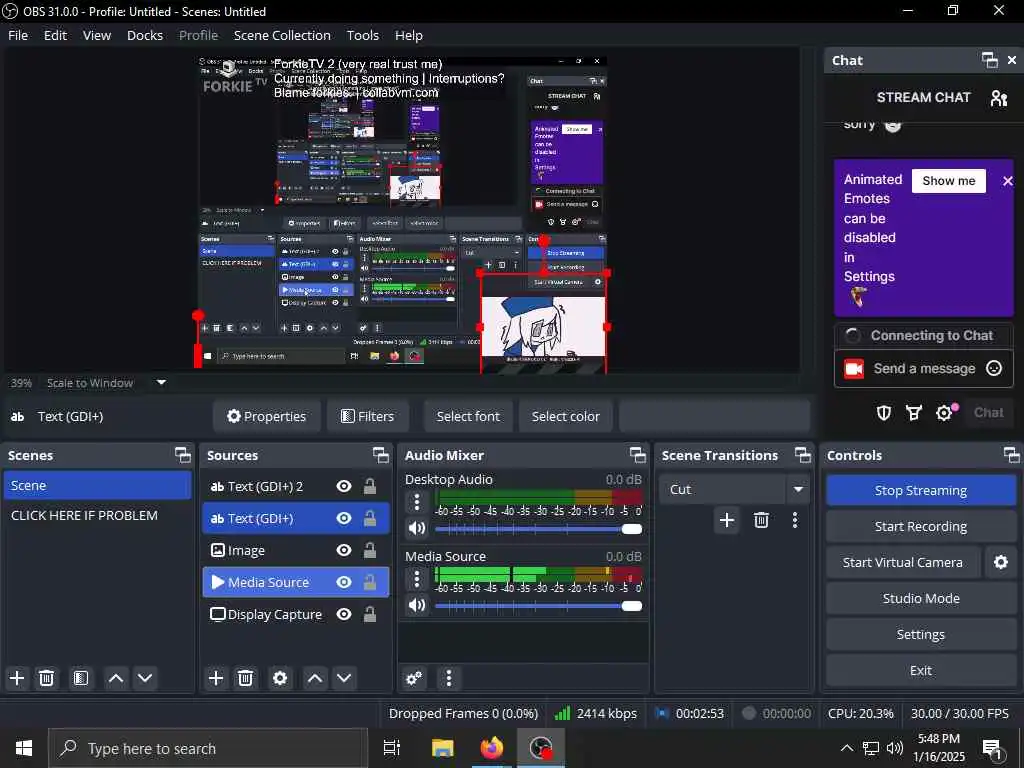Hide the Display Capture source
This screenshot has width=1024, height=768.
tap(344, 614)
